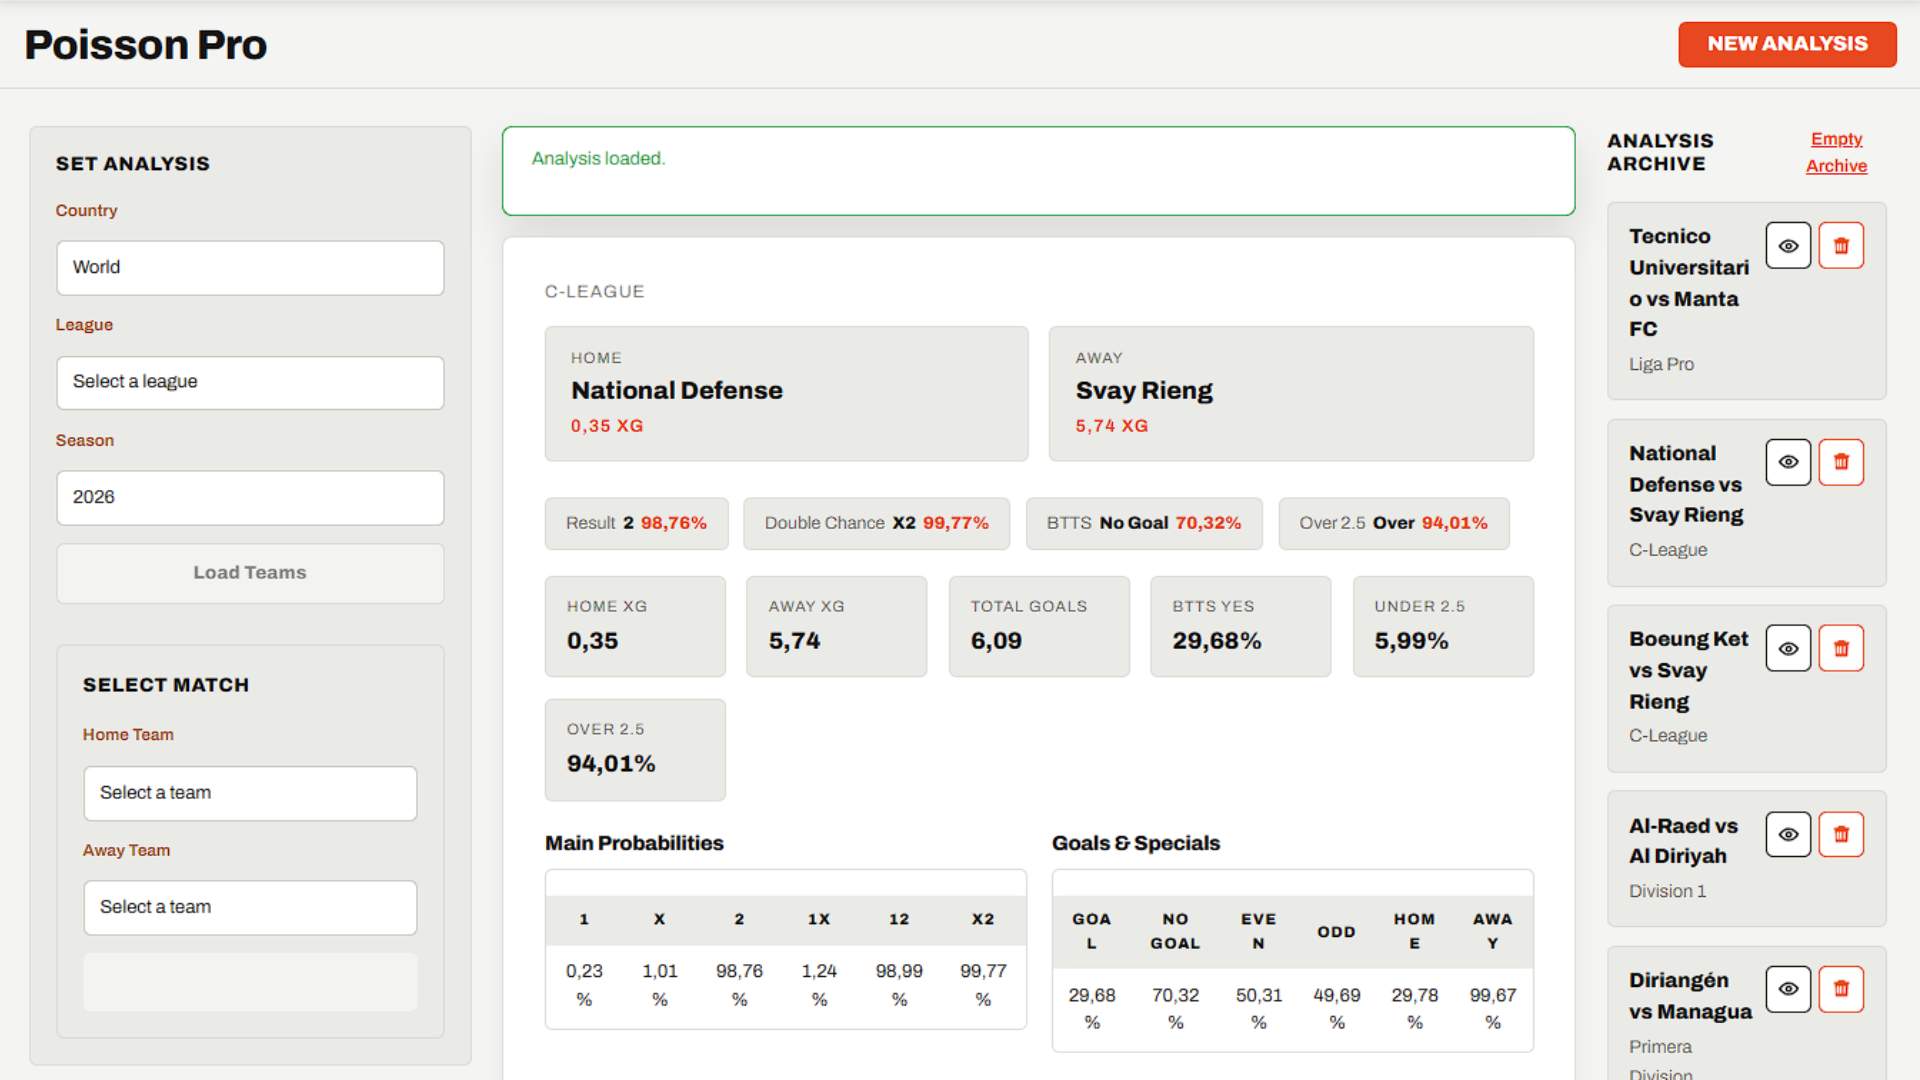
Task: Click the Over 2.5 prediction chip
Action: pos(1393,523)
